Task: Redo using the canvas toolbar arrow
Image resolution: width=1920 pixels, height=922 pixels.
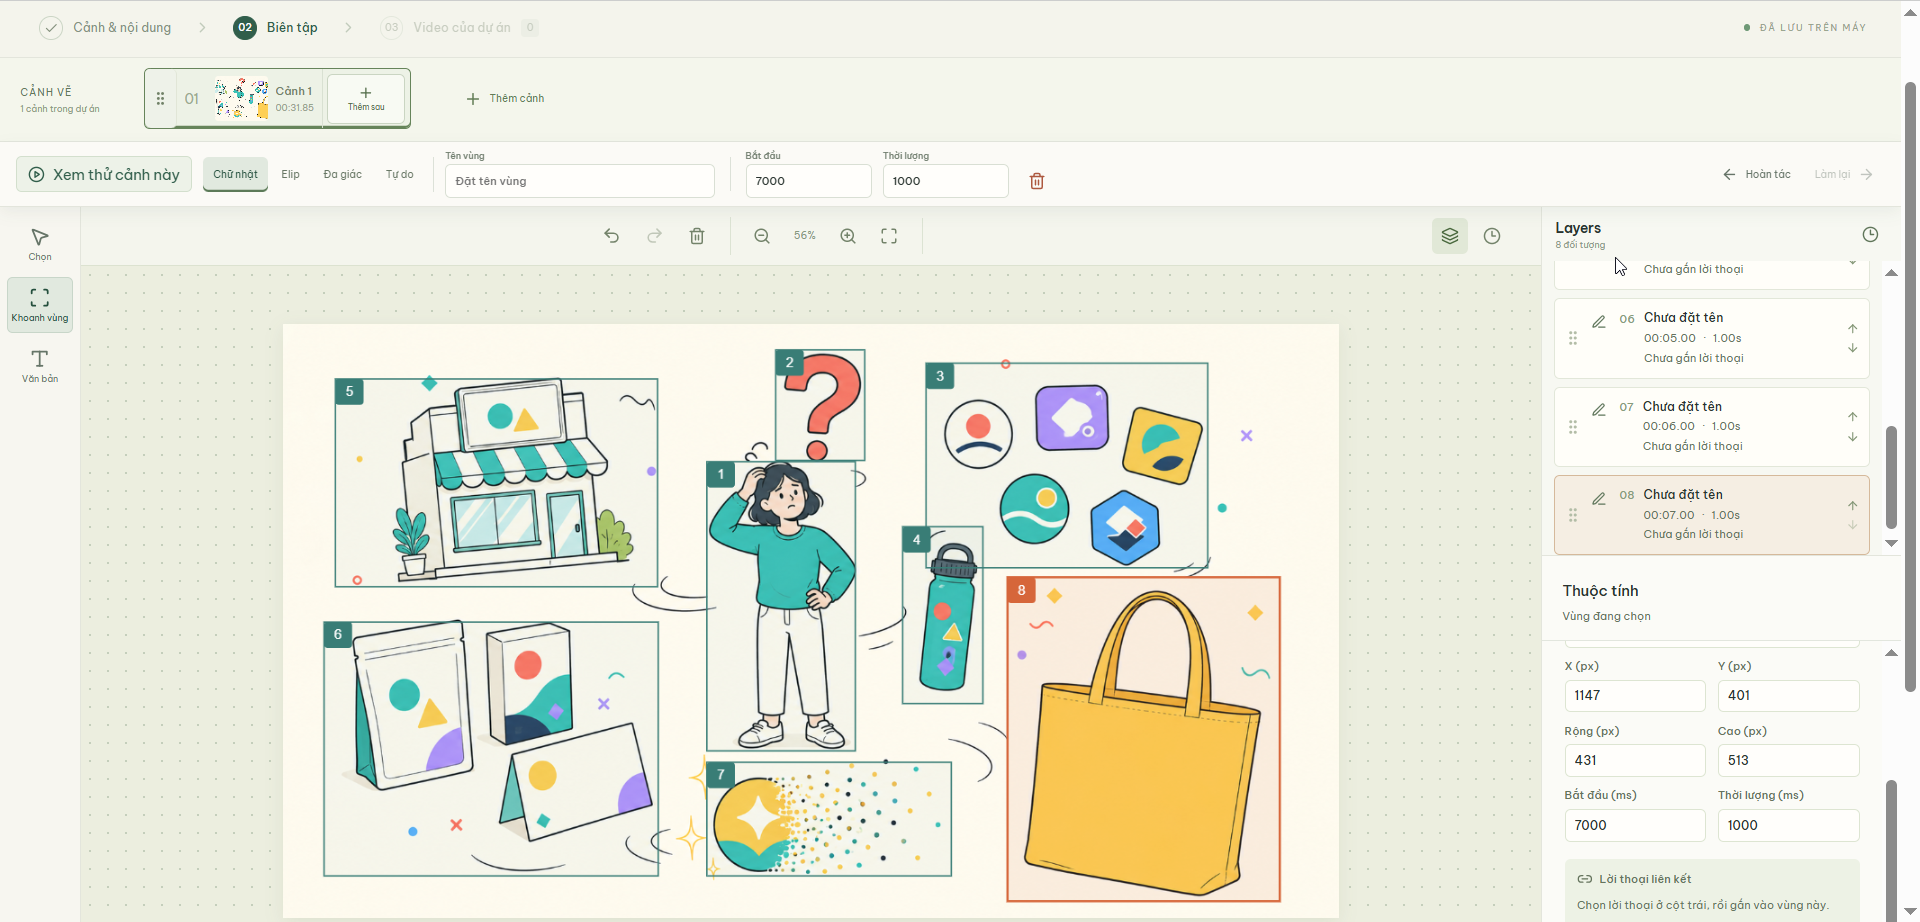Action: point(654,236)
